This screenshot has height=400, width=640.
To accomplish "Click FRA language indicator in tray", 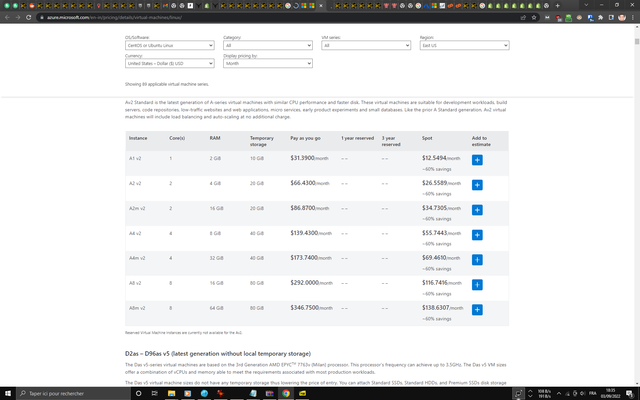I will tap(593, 393).
